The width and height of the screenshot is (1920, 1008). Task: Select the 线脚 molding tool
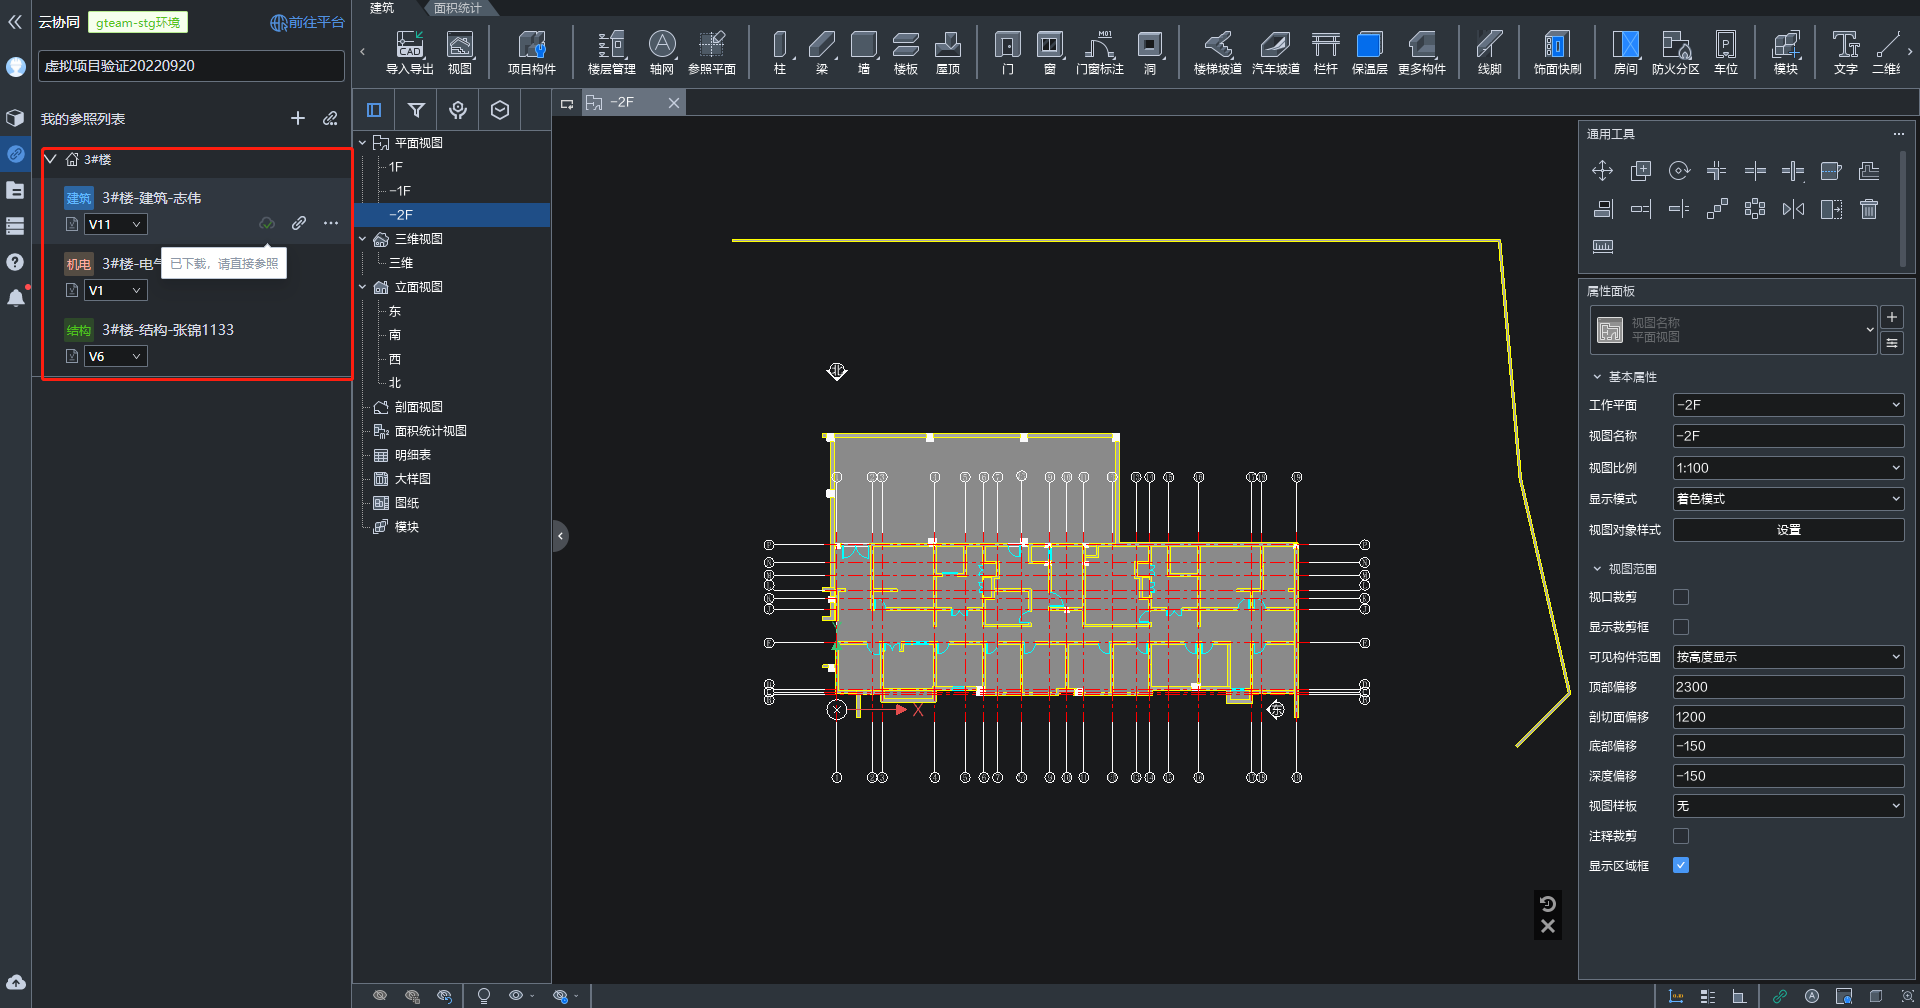pos(1490,52)
